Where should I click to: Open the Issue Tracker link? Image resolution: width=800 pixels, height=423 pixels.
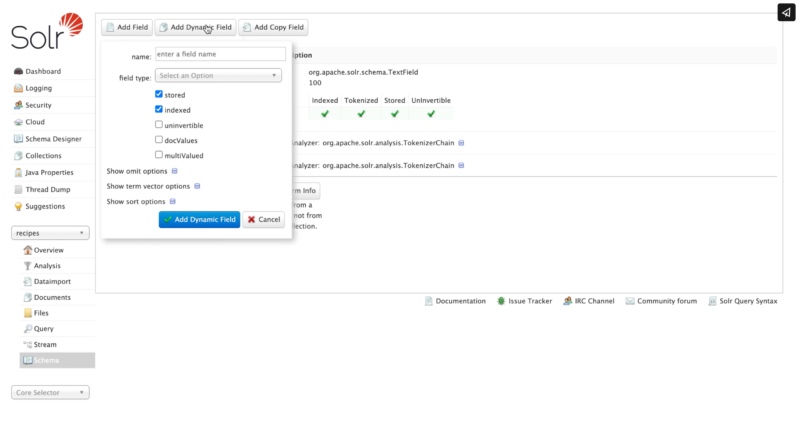click(x=530, y=301)
